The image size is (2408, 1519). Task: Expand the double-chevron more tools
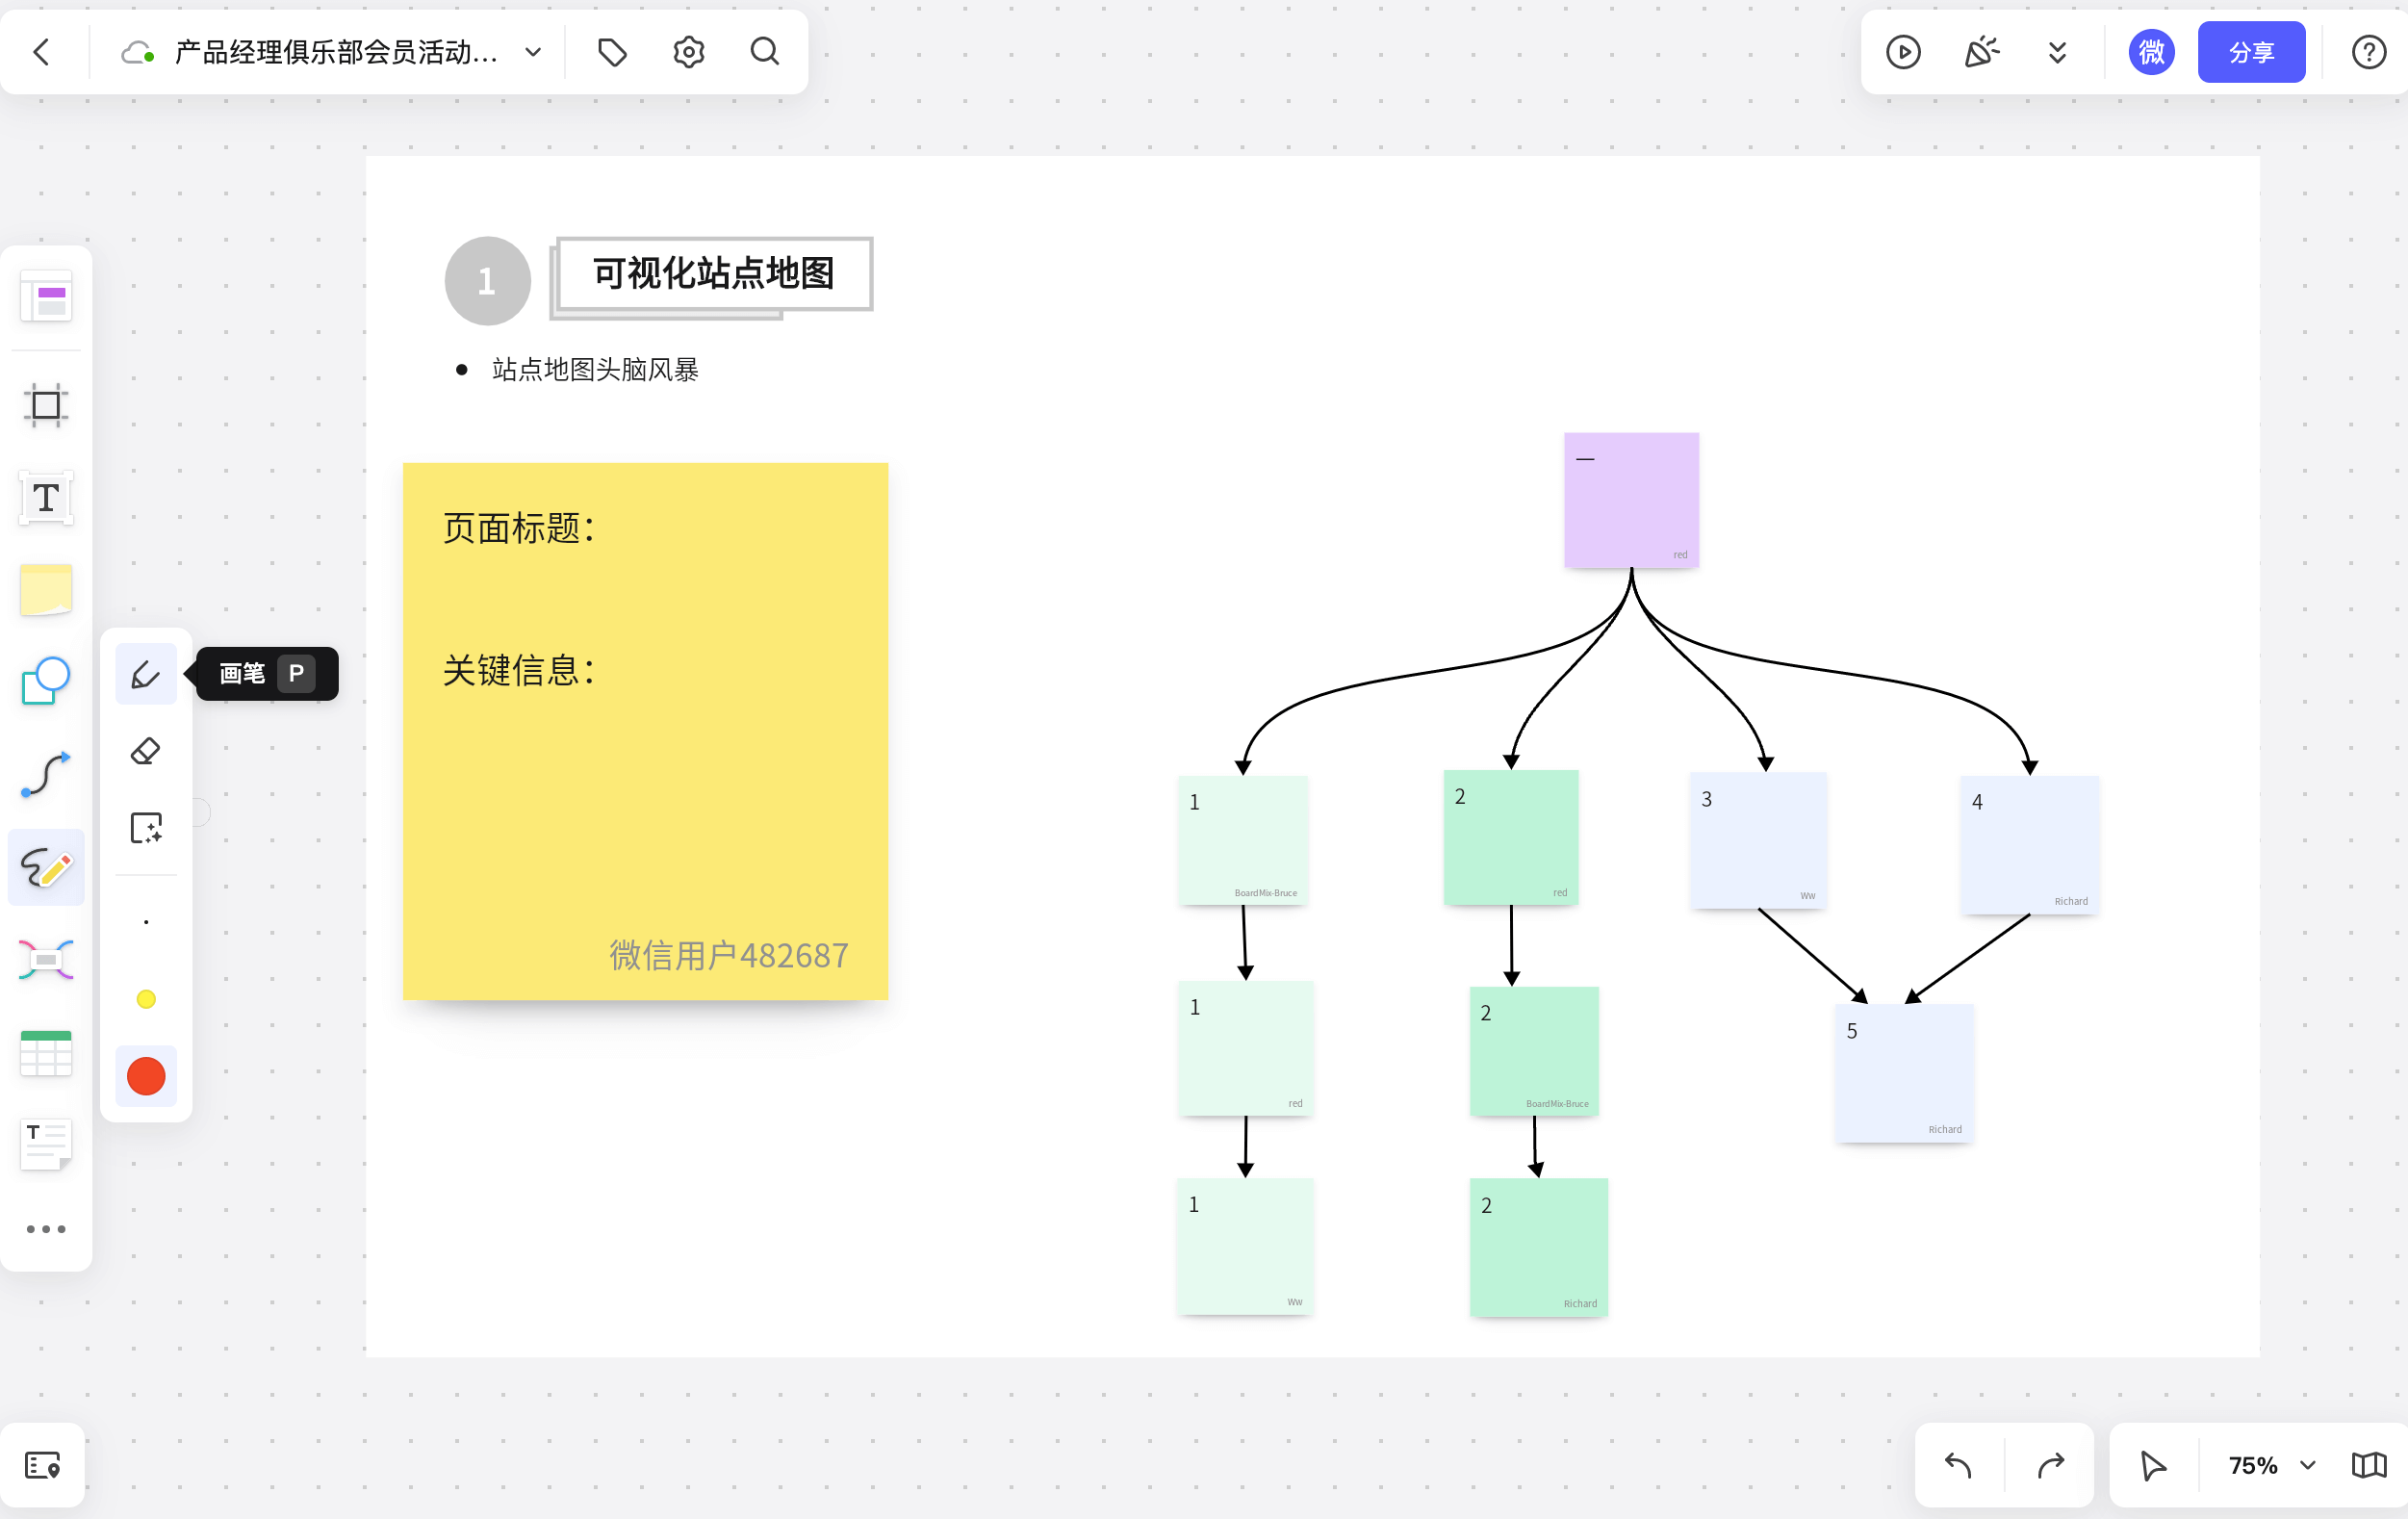coord(2057,52)
